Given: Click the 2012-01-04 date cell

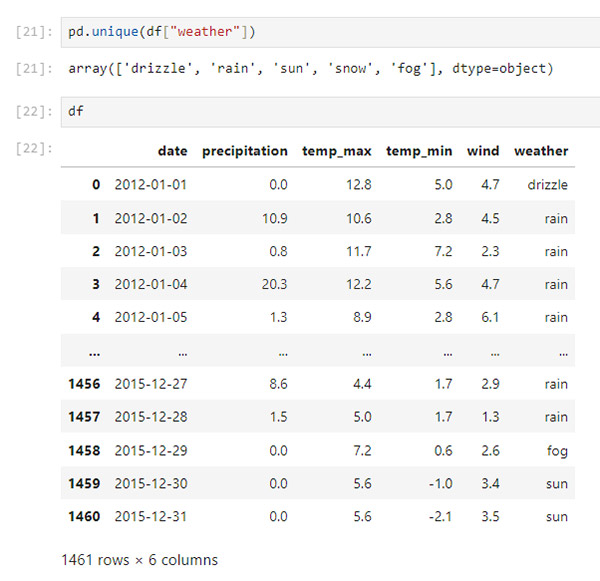Looking at the screenshot, I should point(151,285).
